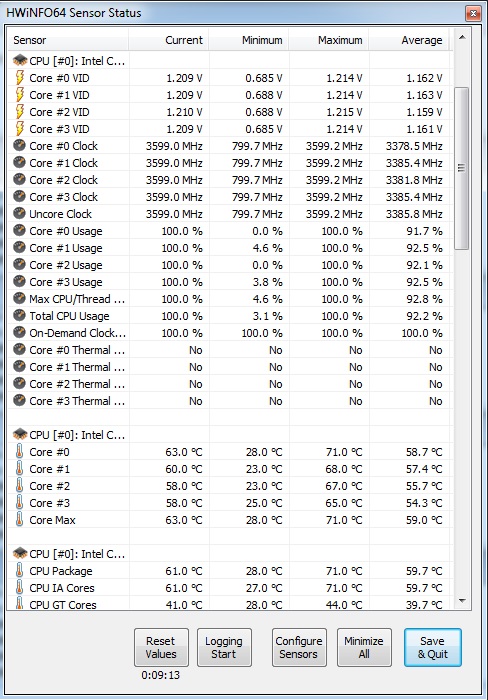Select the gauge icon beside Core #0 Clock

coord(19,146)
